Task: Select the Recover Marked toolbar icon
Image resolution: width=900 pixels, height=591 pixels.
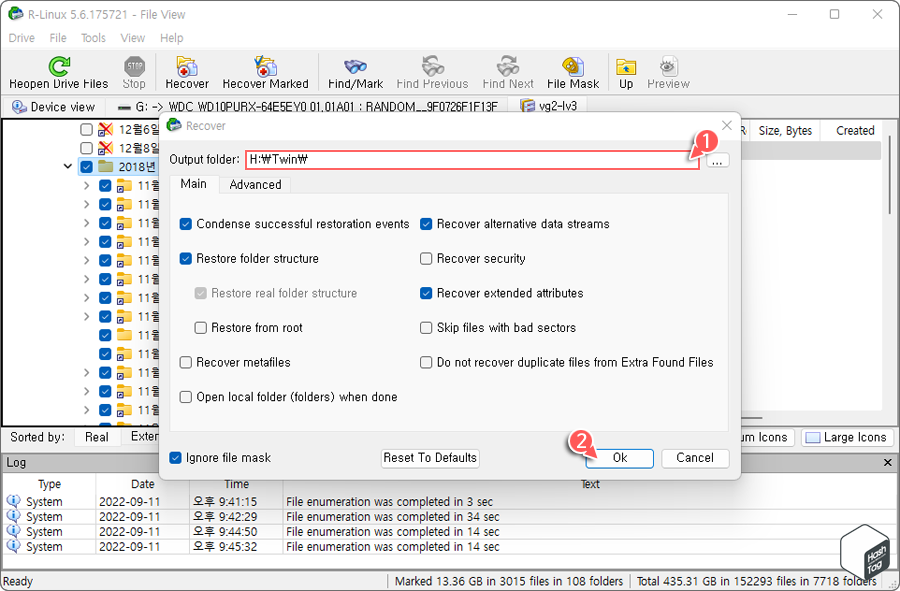Action: point(265,70)
